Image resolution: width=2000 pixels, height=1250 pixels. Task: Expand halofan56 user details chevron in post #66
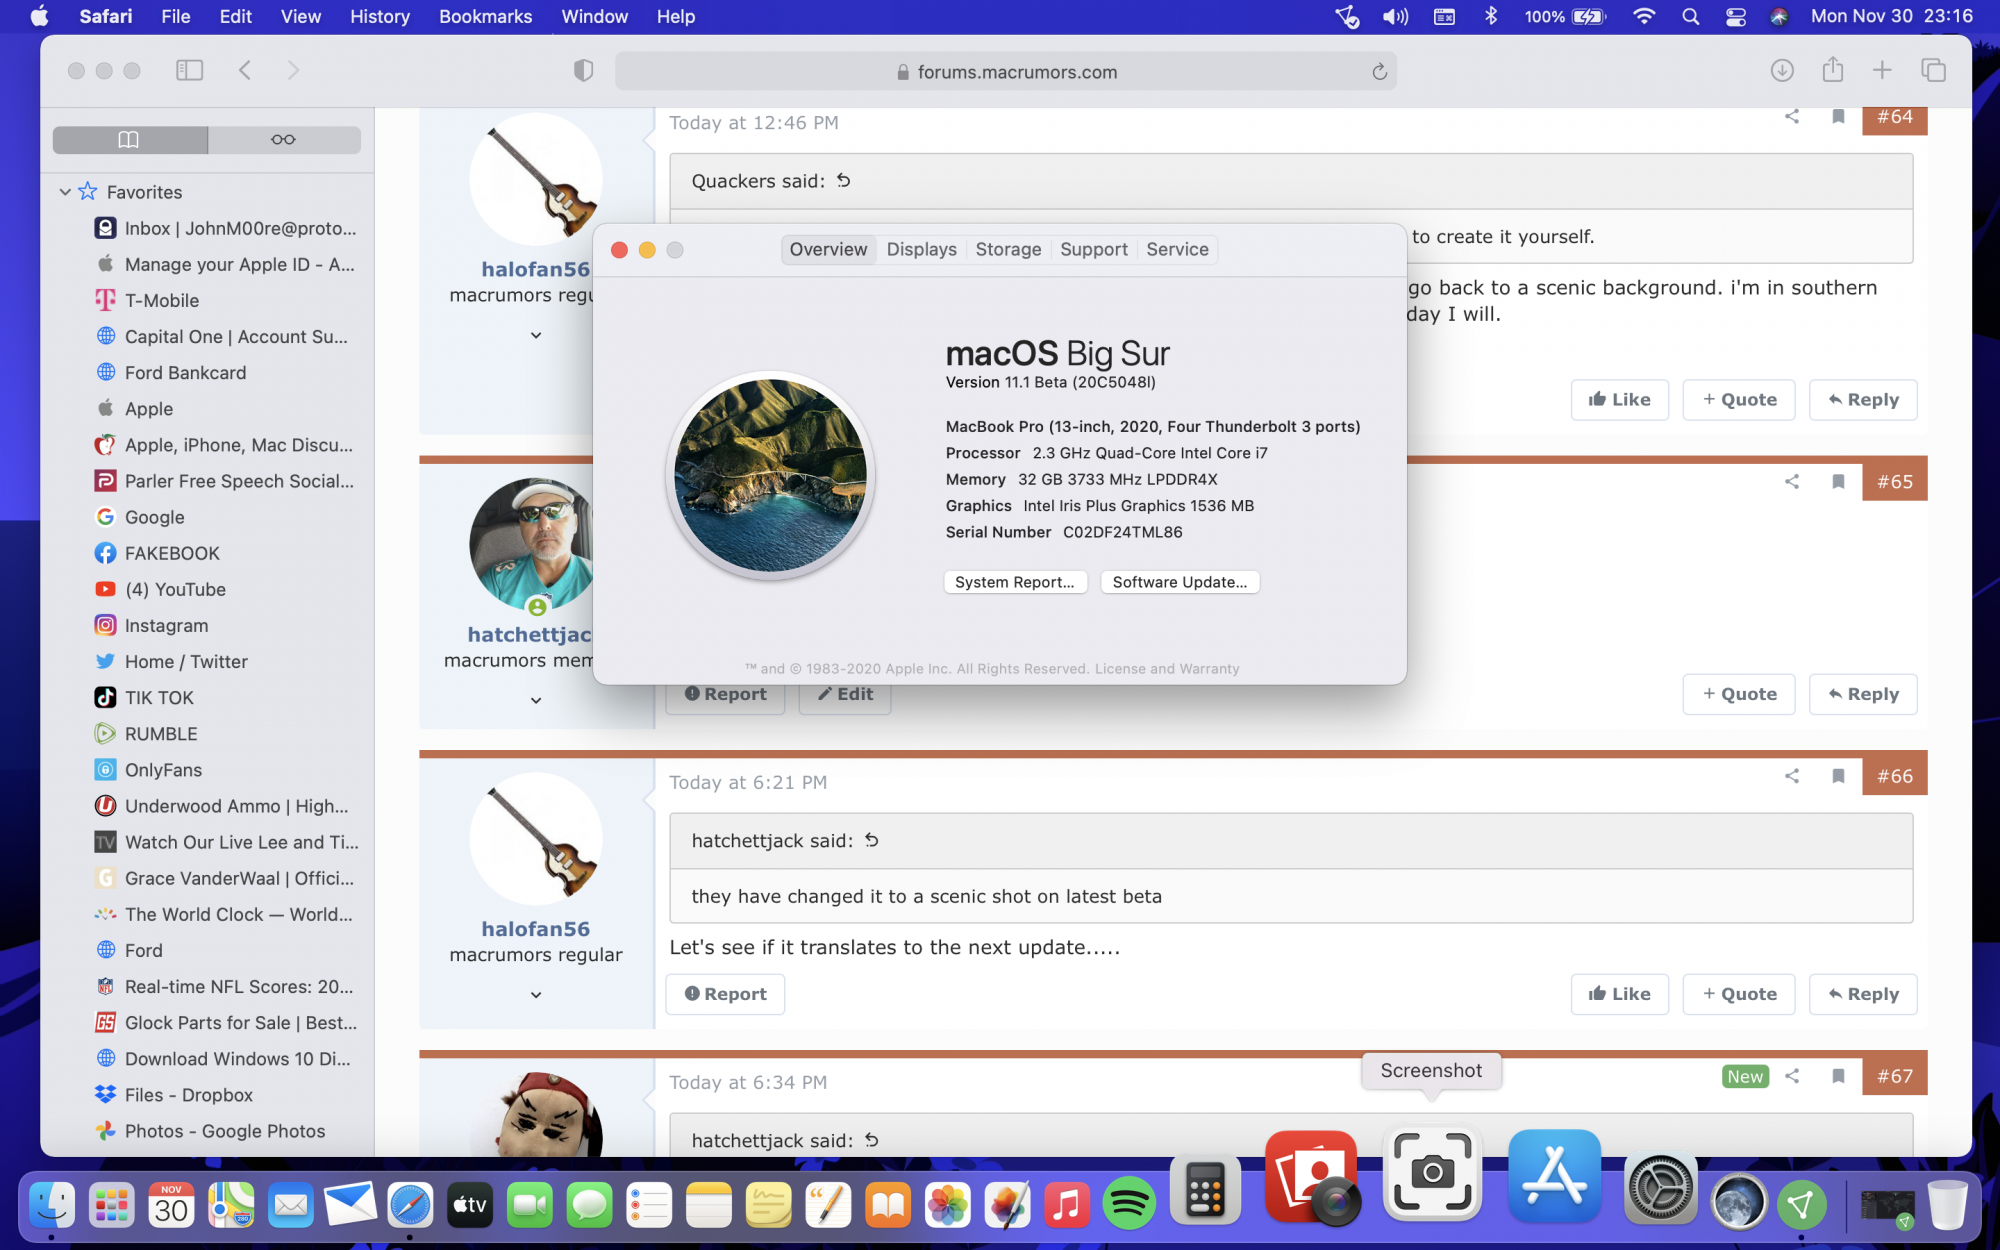click(536, 995)
